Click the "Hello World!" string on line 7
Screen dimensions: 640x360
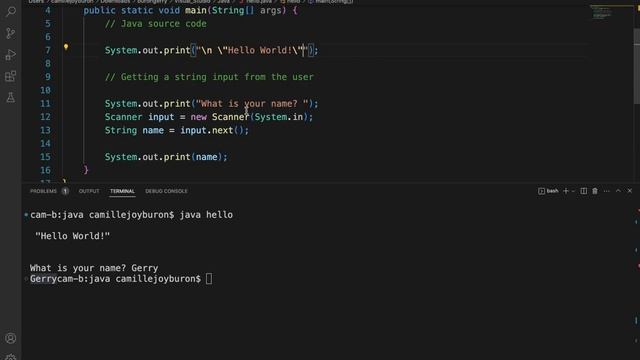252,50
